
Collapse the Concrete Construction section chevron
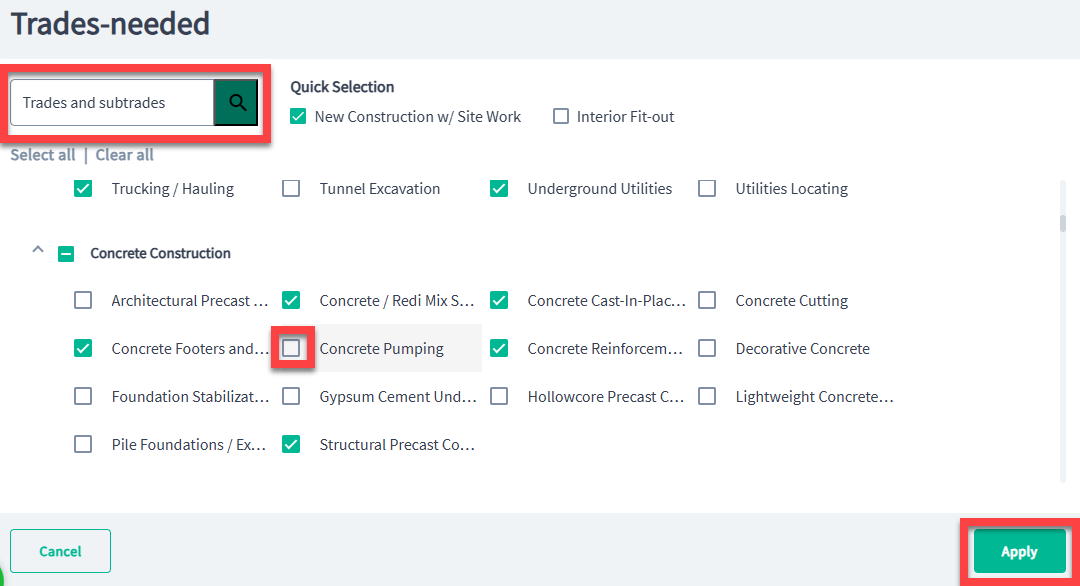38,251
